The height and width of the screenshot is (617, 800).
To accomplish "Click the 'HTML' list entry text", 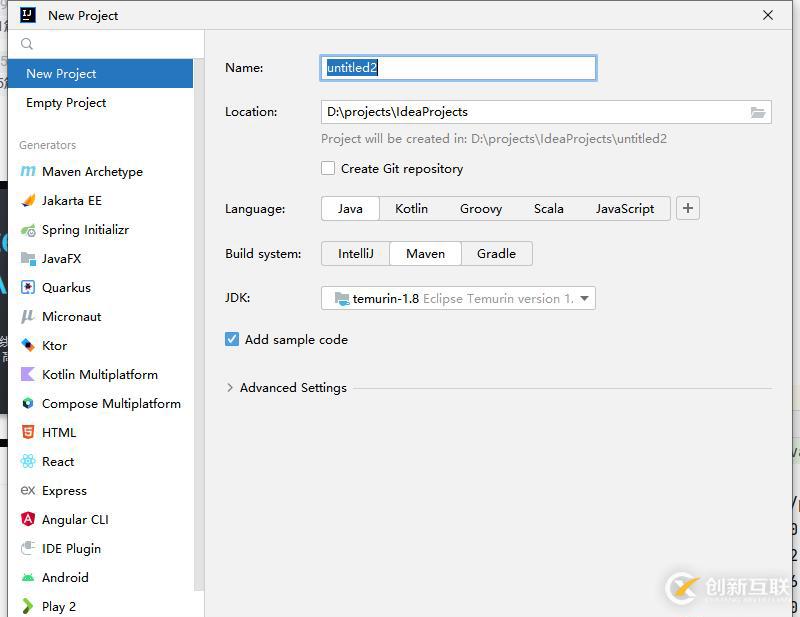I will (x=59, y=433).
